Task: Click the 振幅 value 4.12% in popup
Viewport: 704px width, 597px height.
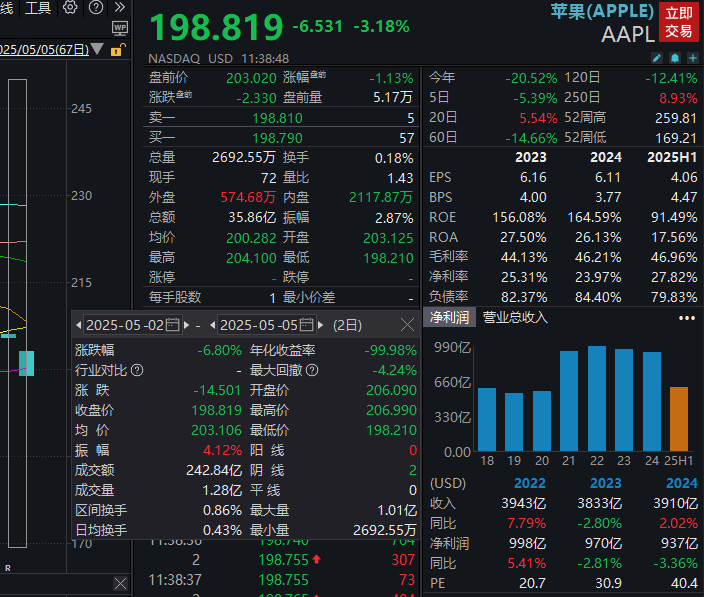Action: (x=222, y=451)
